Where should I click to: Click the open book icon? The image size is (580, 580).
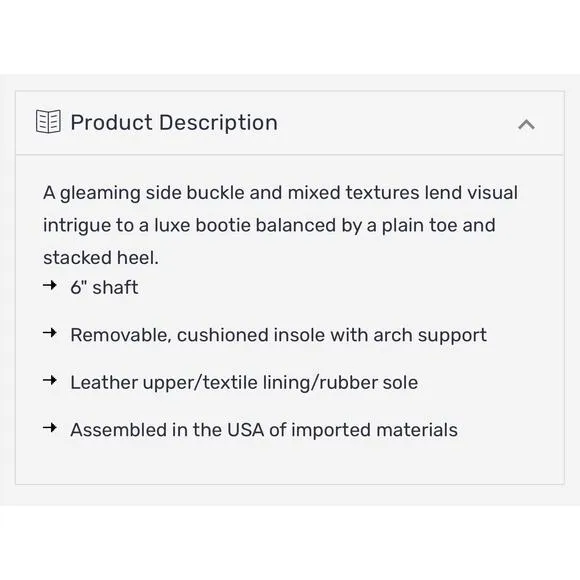[48, 121]
